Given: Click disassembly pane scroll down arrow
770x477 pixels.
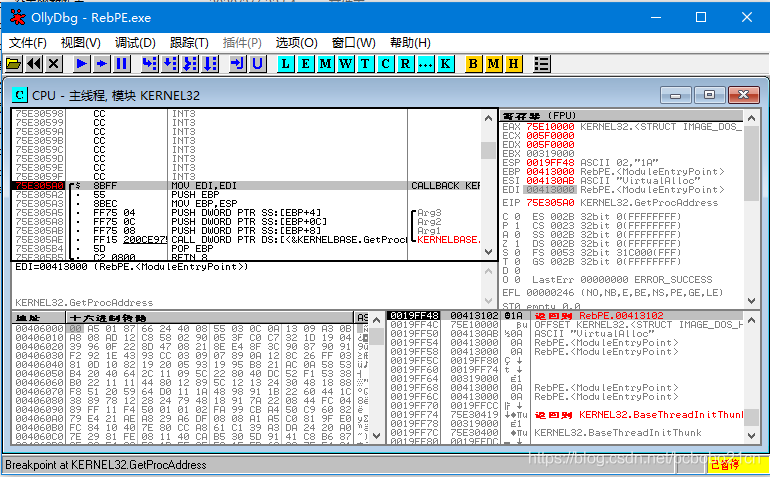Looking at the screenshot, I should 488,252.
